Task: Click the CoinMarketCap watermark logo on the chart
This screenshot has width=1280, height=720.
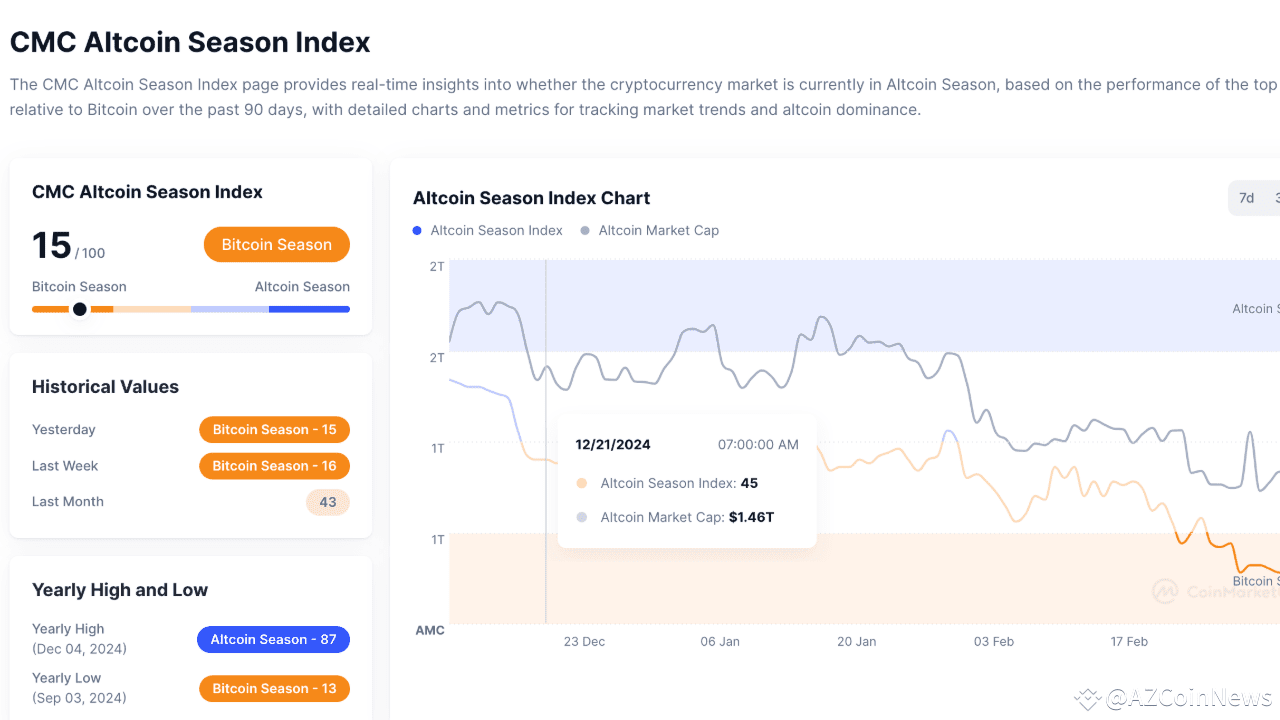Action: [1165, 592]
